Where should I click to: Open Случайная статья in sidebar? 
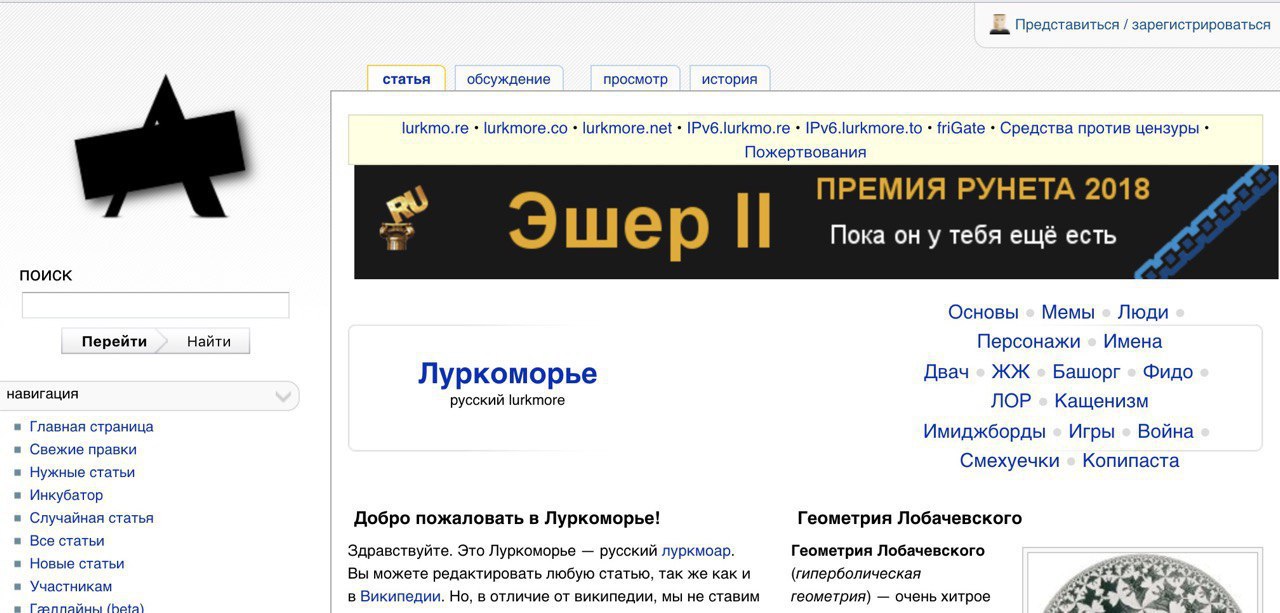click(x=91, y=518)
